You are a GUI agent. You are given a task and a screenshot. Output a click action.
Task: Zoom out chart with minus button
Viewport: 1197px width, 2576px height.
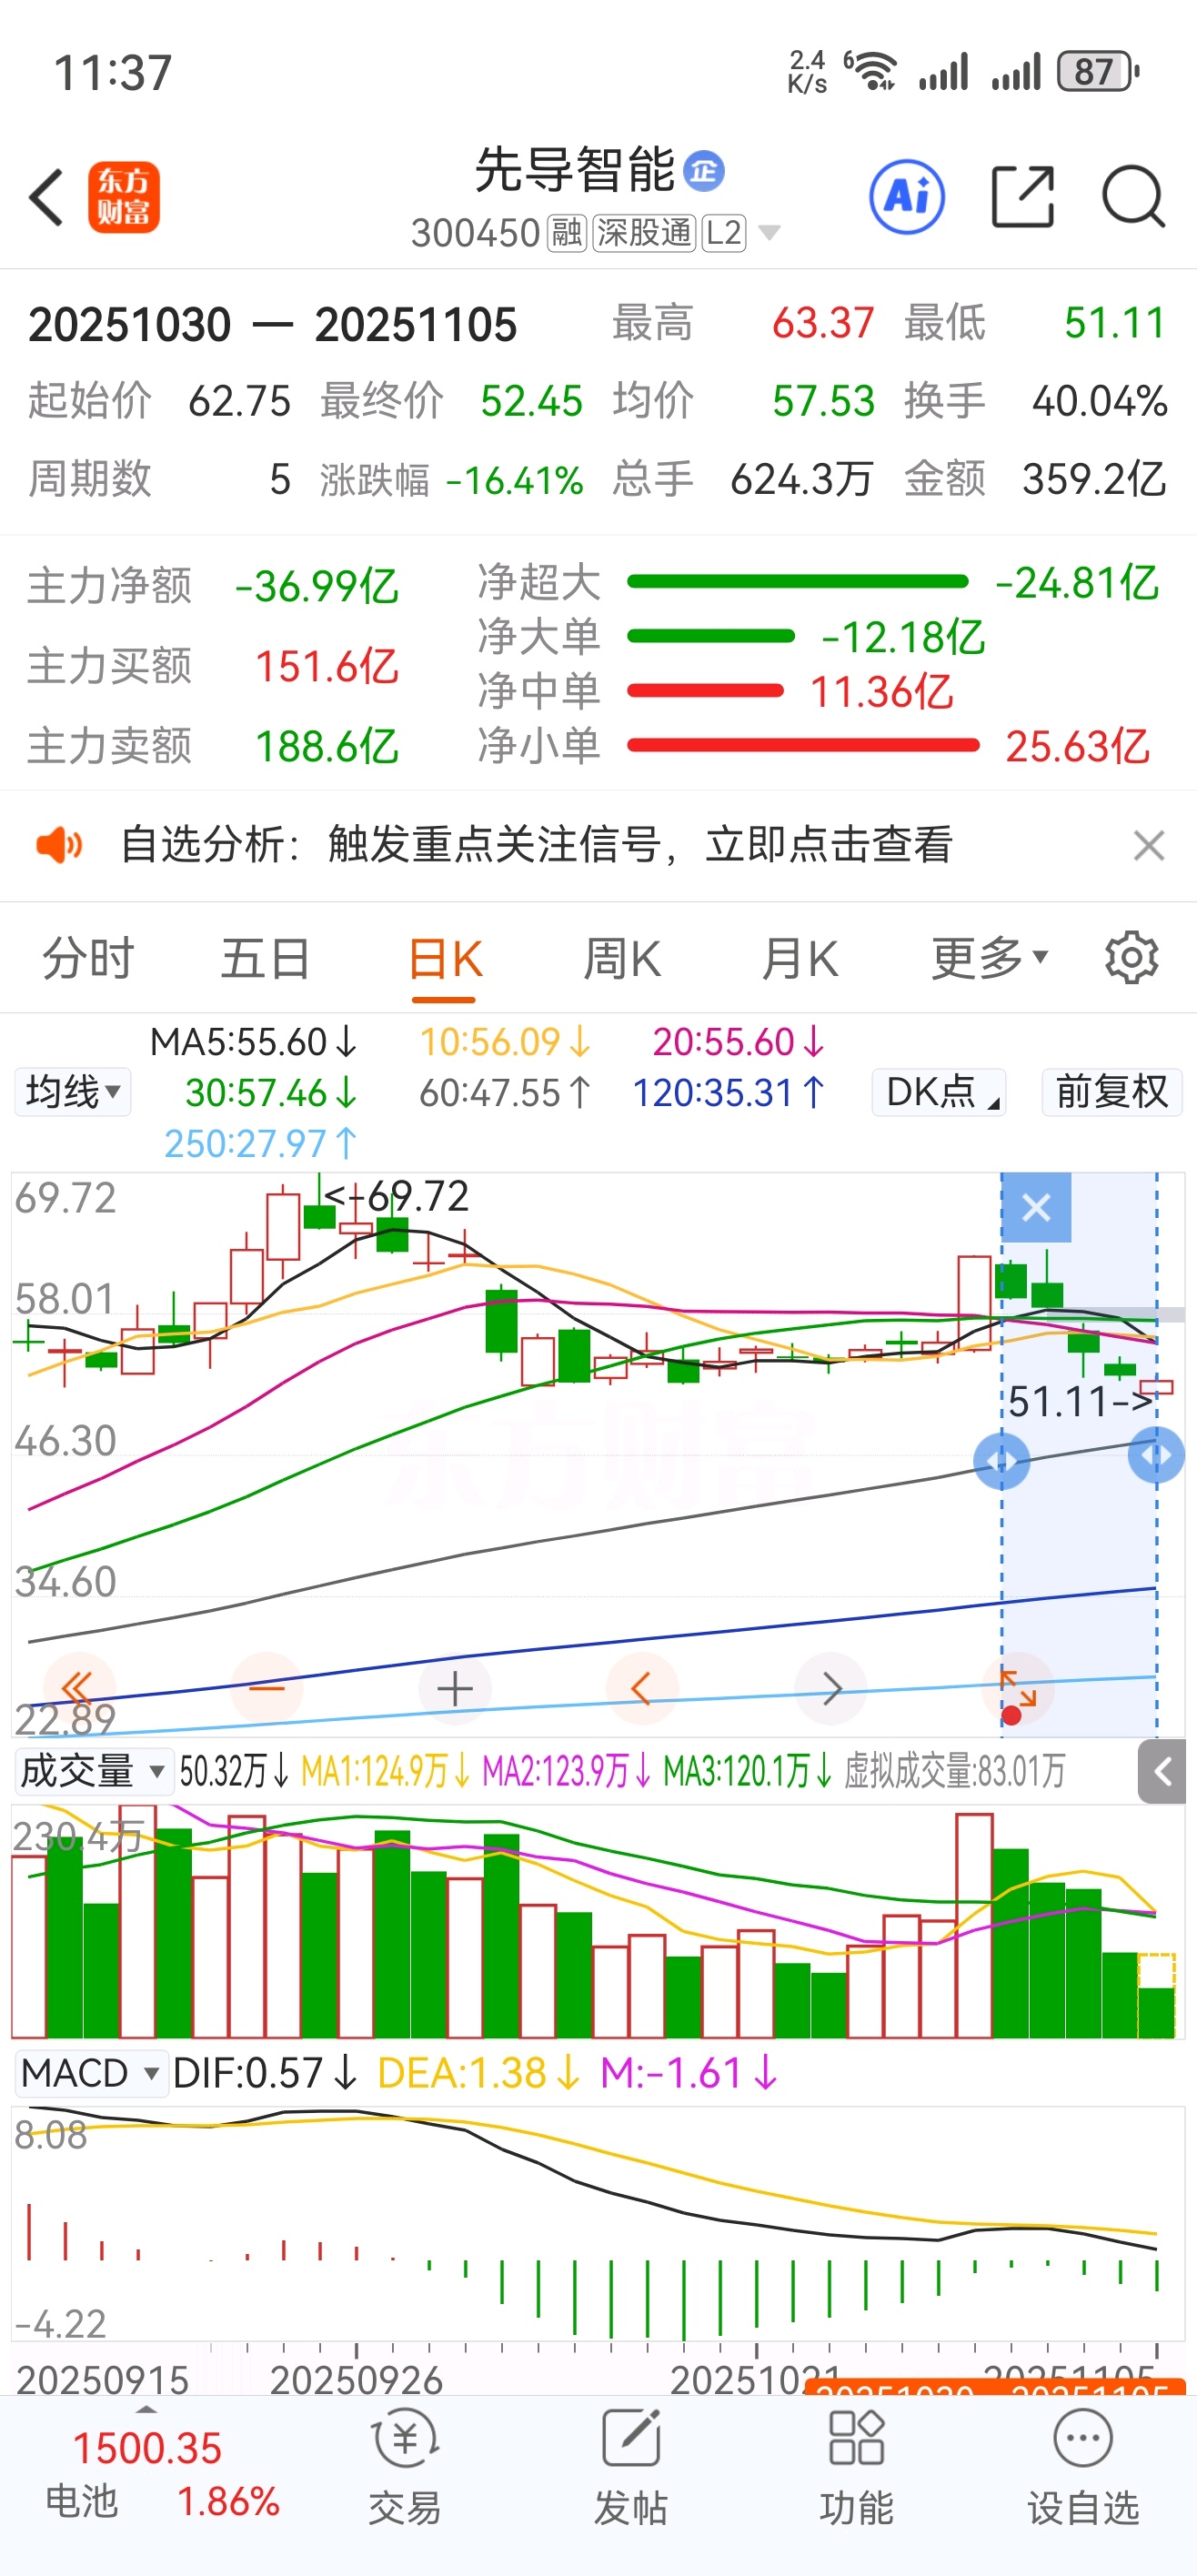click(267, 1689)
